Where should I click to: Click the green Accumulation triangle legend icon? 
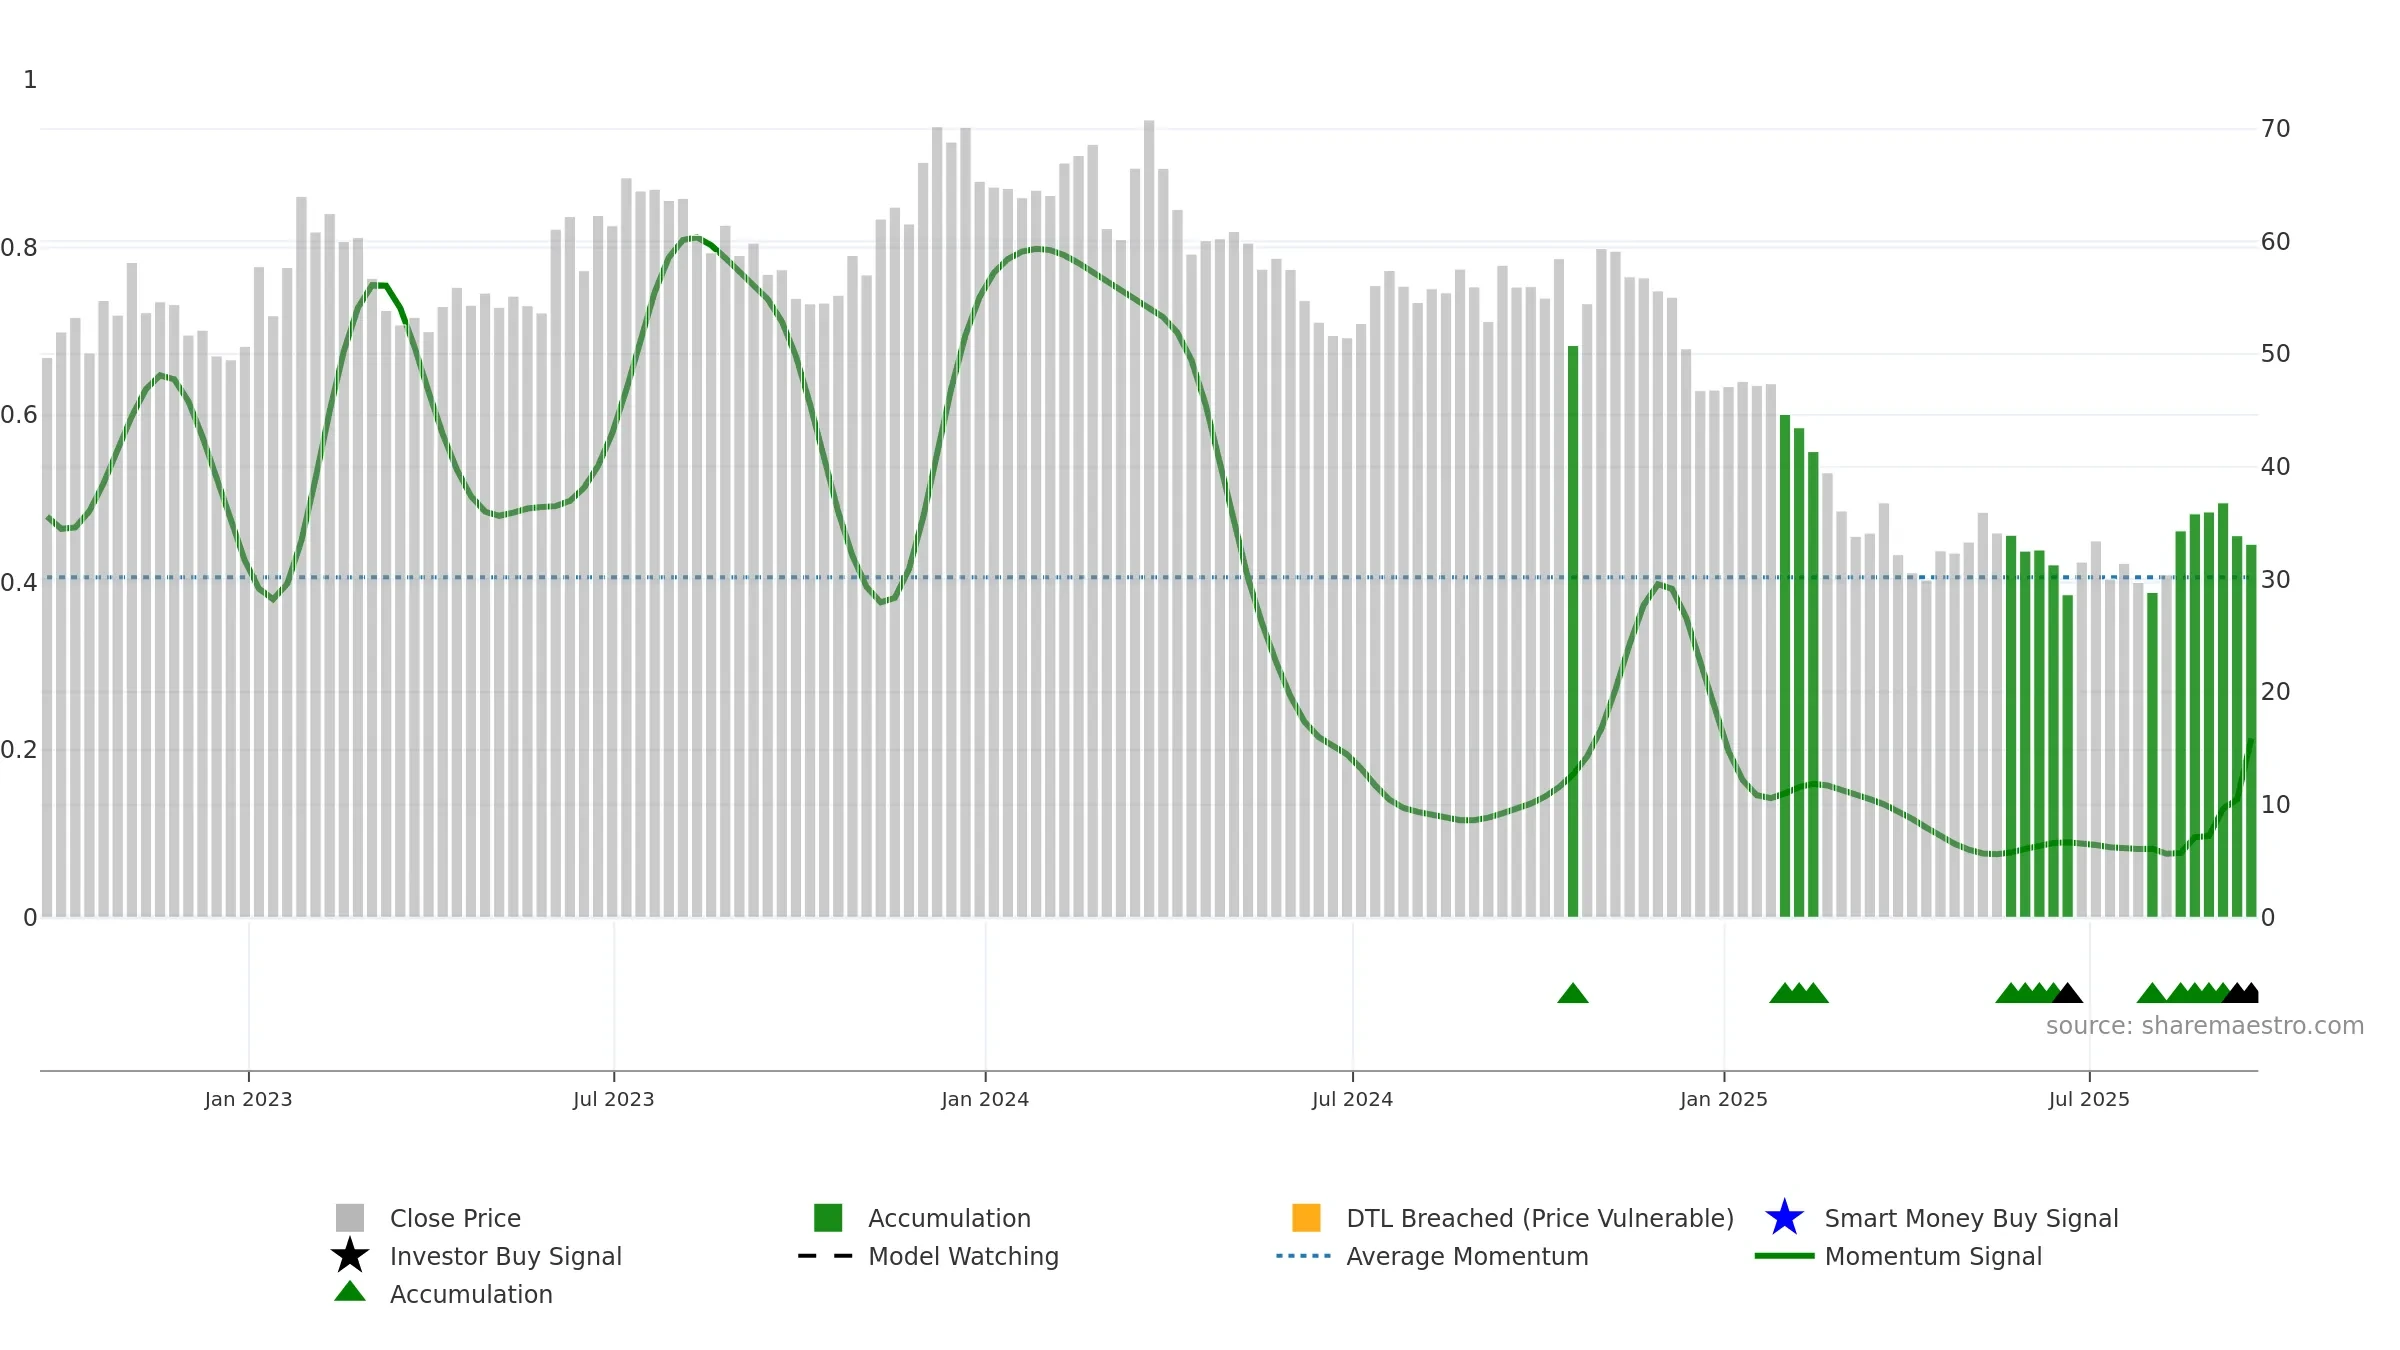click(350, 1292)
